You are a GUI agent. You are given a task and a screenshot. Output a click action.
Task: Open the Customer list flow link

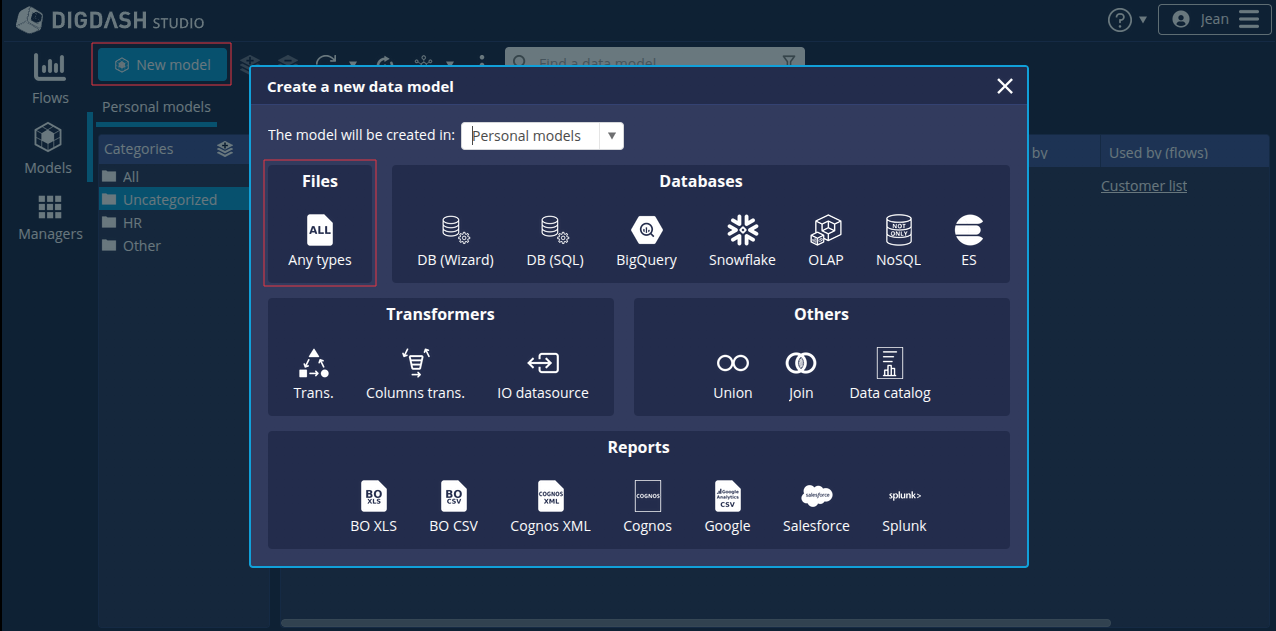point(1144,186)
